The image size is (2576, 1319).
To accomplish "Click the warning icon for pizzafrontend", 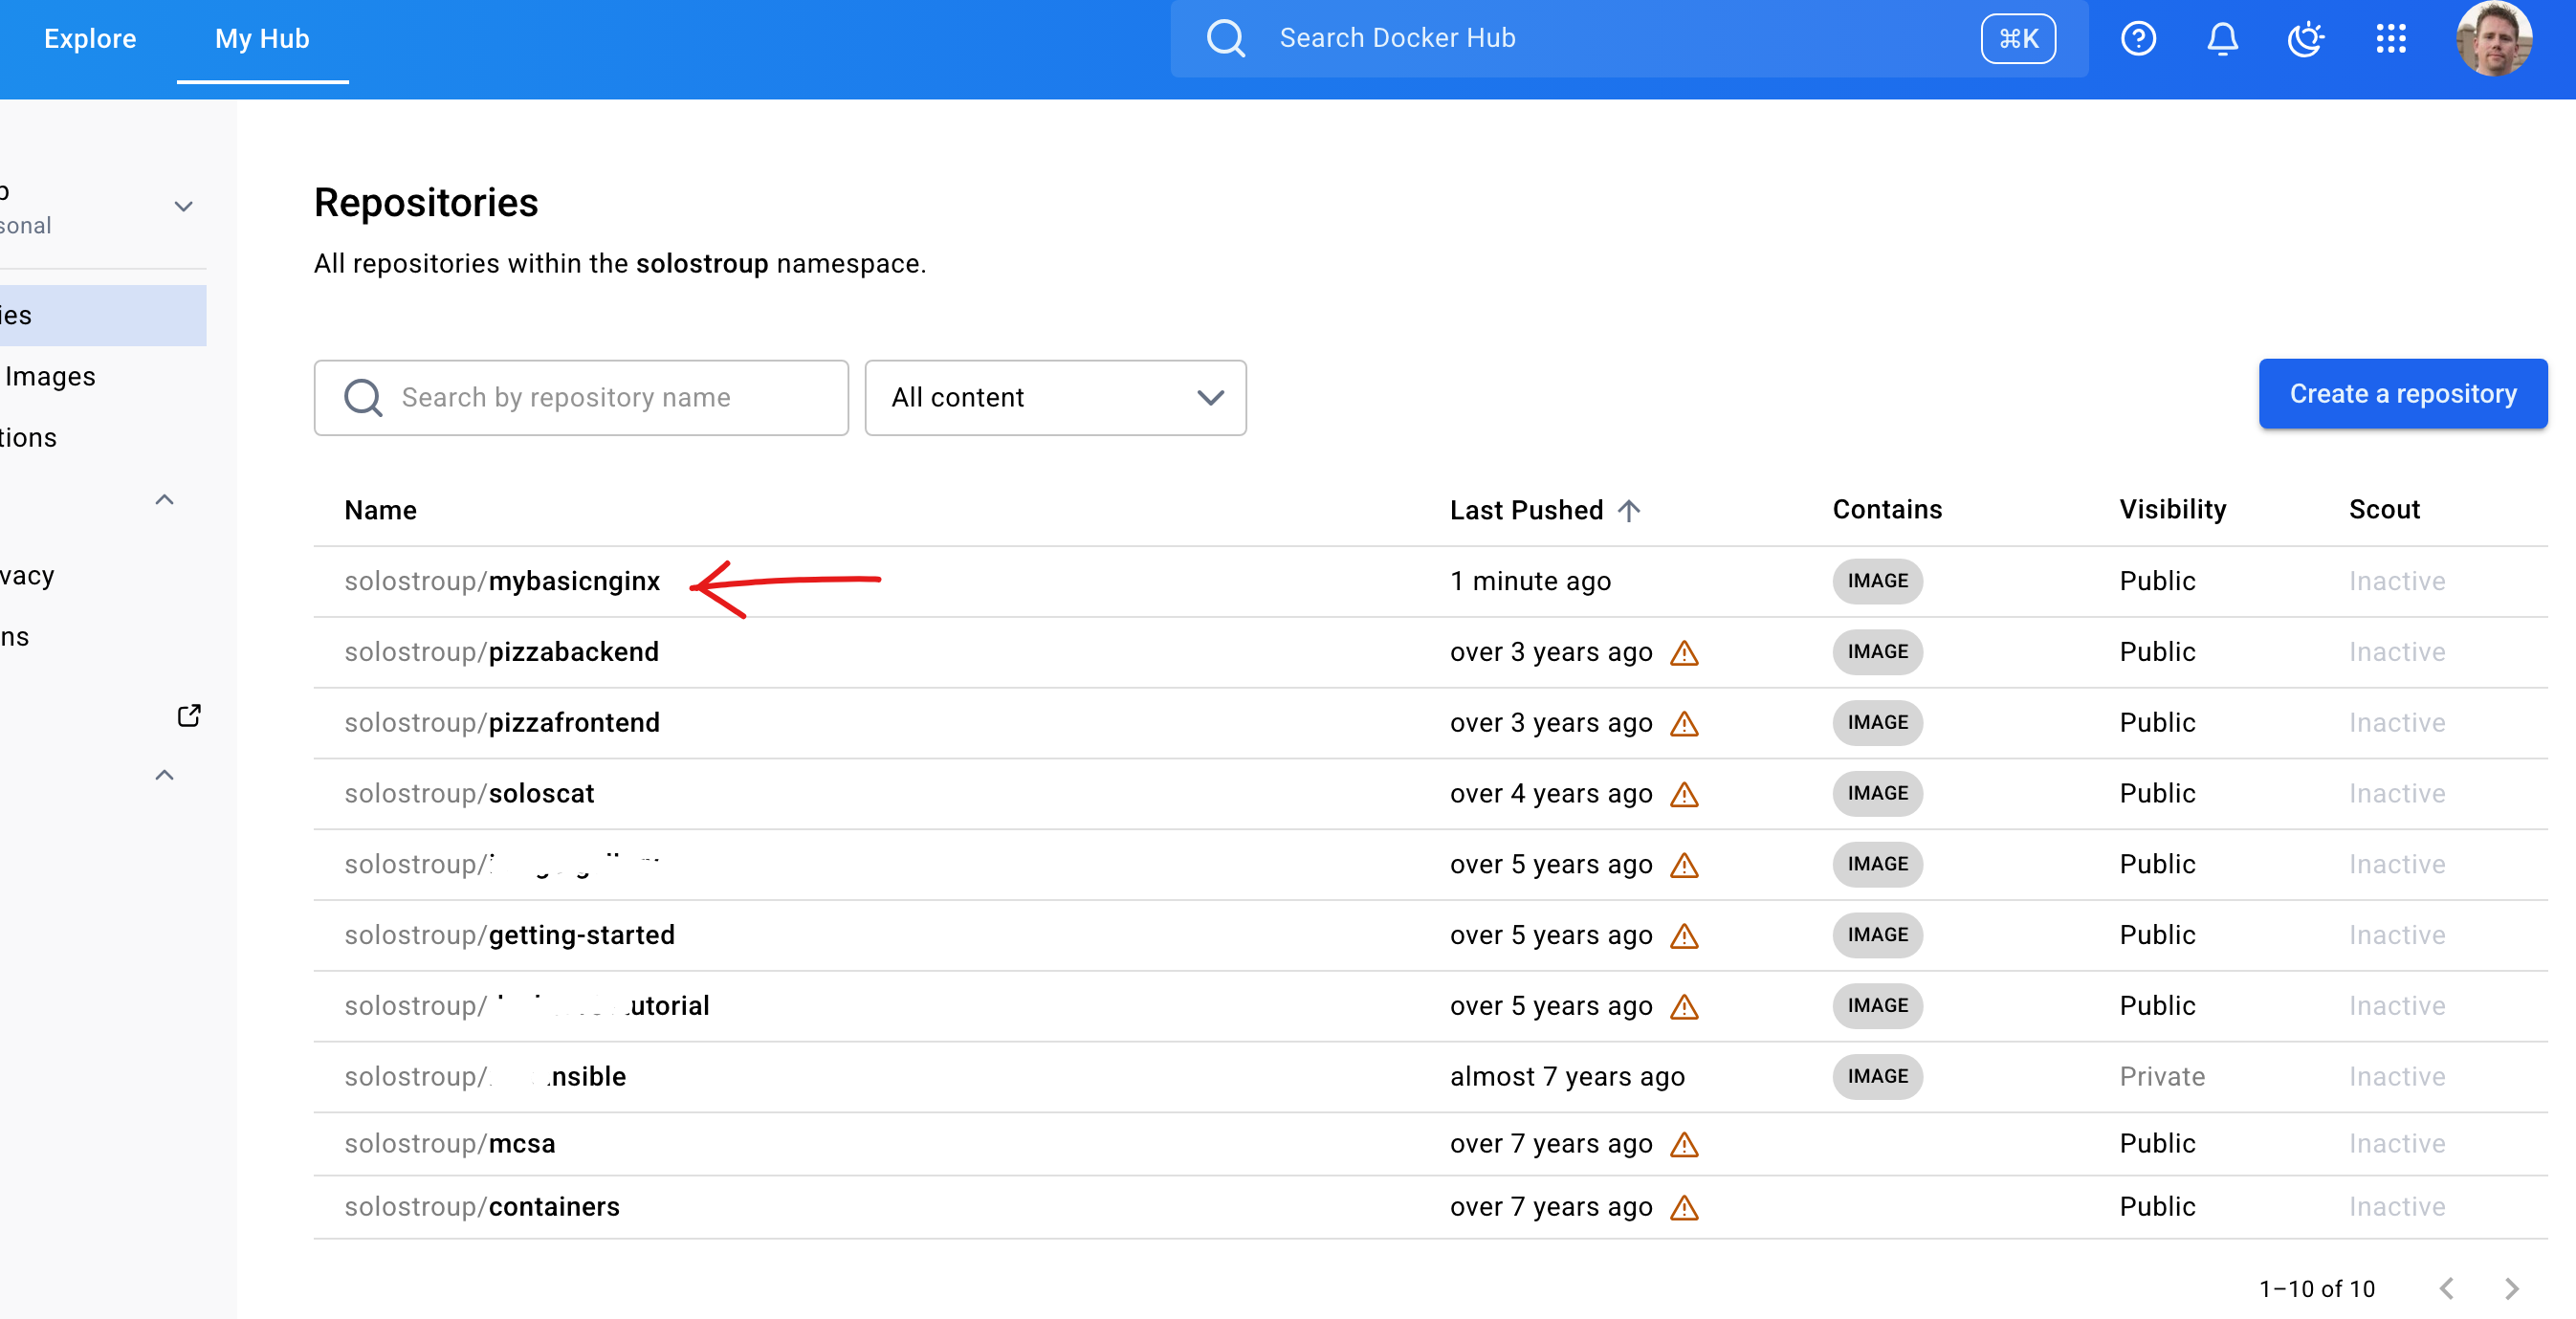I will coord(1684,723).
